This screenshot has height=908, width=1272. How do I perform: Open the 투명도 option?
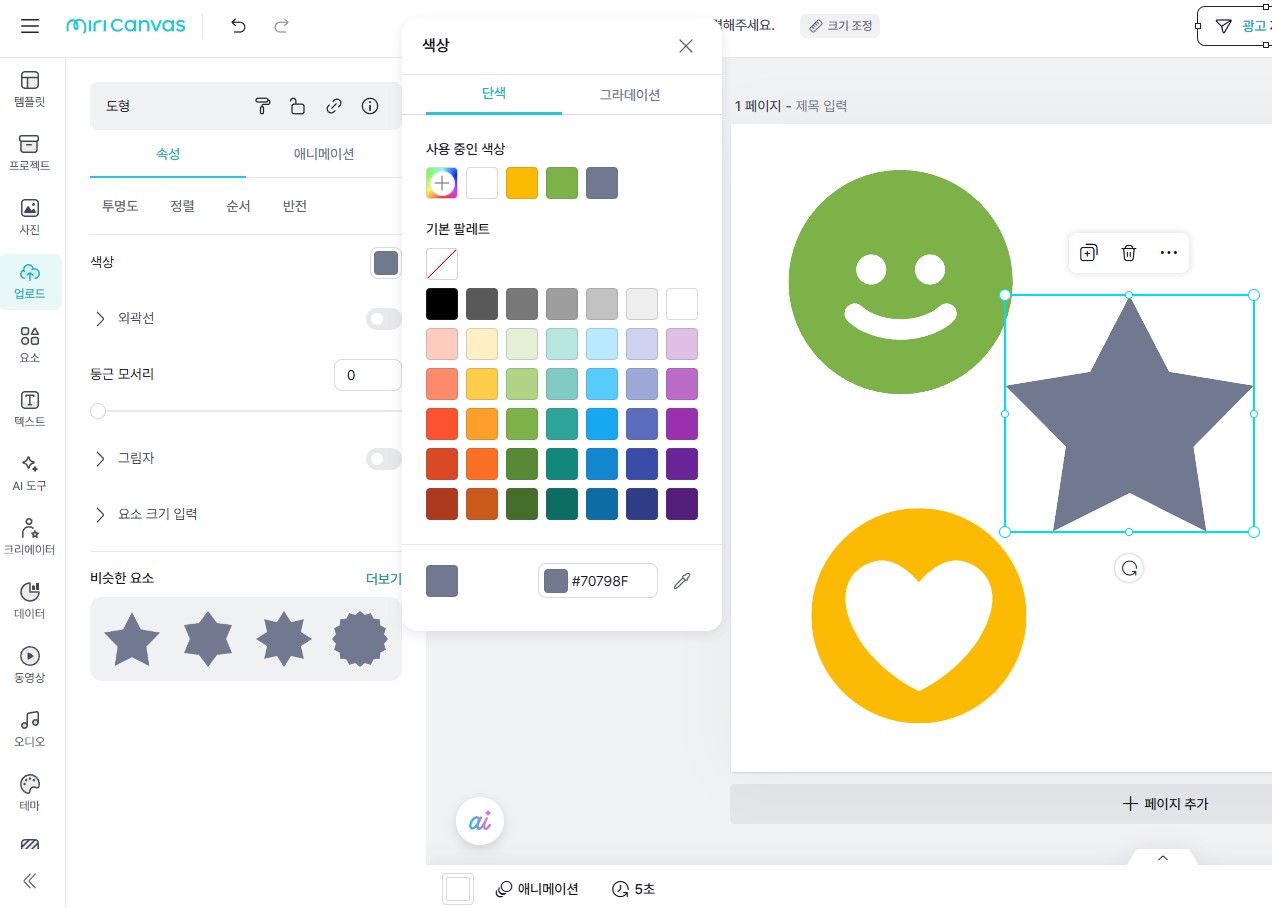point(120,206)
